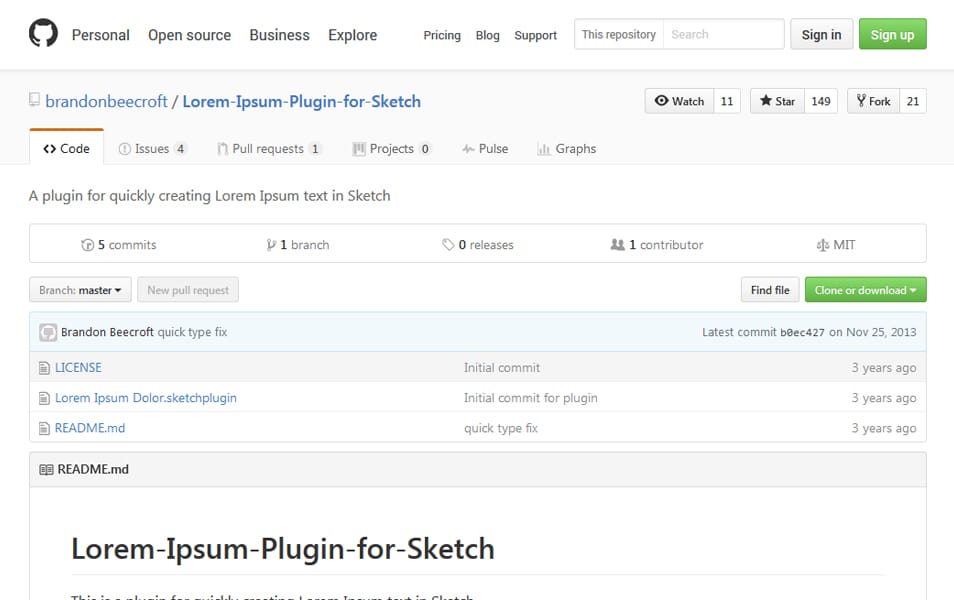Go to Business in top navigation
Screen dimensions: 954x600
point(279,35)
